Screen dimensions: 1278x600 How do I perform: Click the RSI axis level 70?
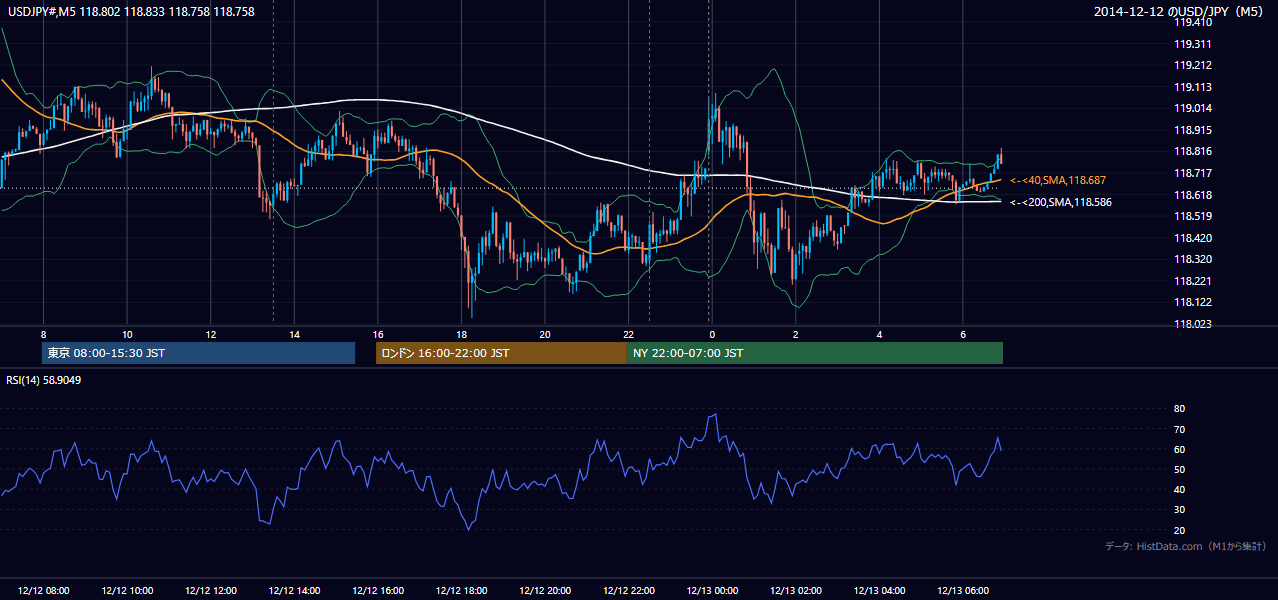tap(1179, 429)
